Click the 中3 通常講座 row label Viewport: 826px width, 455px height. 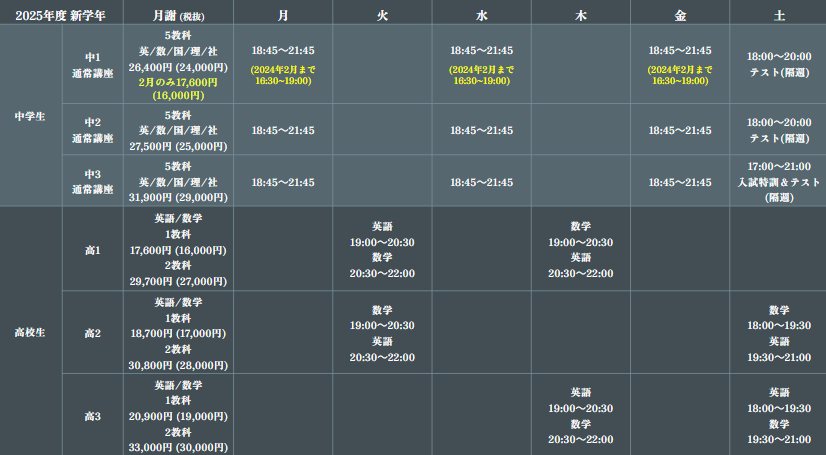coord(92,181)
